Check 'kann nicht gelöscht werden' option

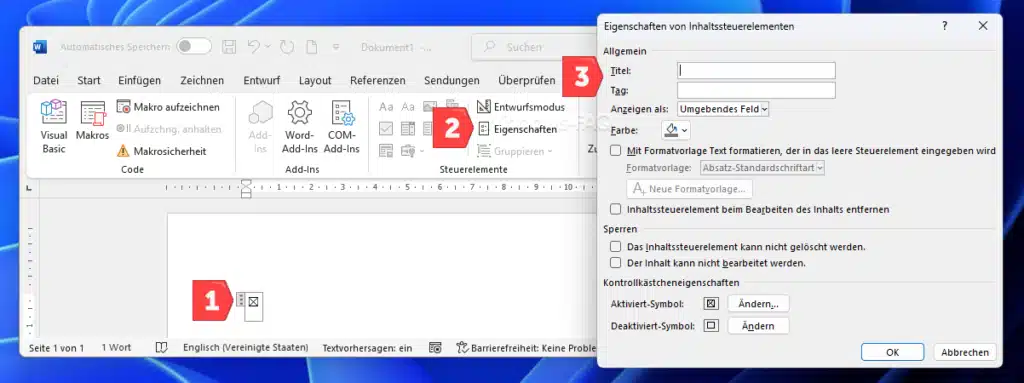click(x=615, y=247)
